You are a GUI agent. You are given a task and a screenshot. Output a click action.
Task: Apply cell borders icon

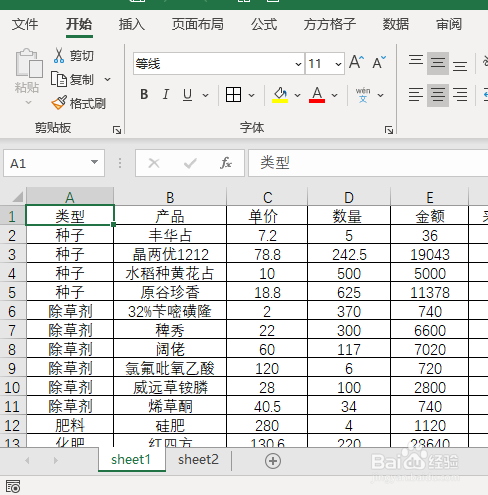point(233,95)
